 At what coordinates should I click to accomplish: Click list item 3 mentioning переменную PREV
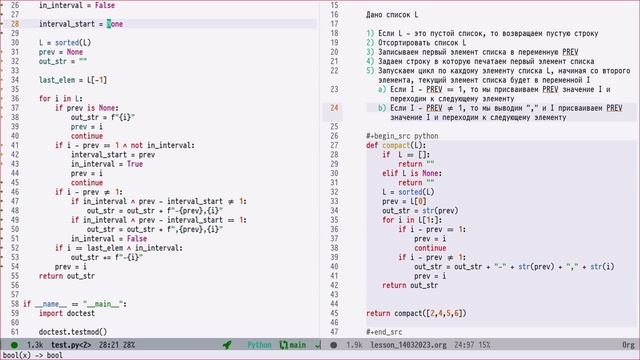click(x=472, y=52)
